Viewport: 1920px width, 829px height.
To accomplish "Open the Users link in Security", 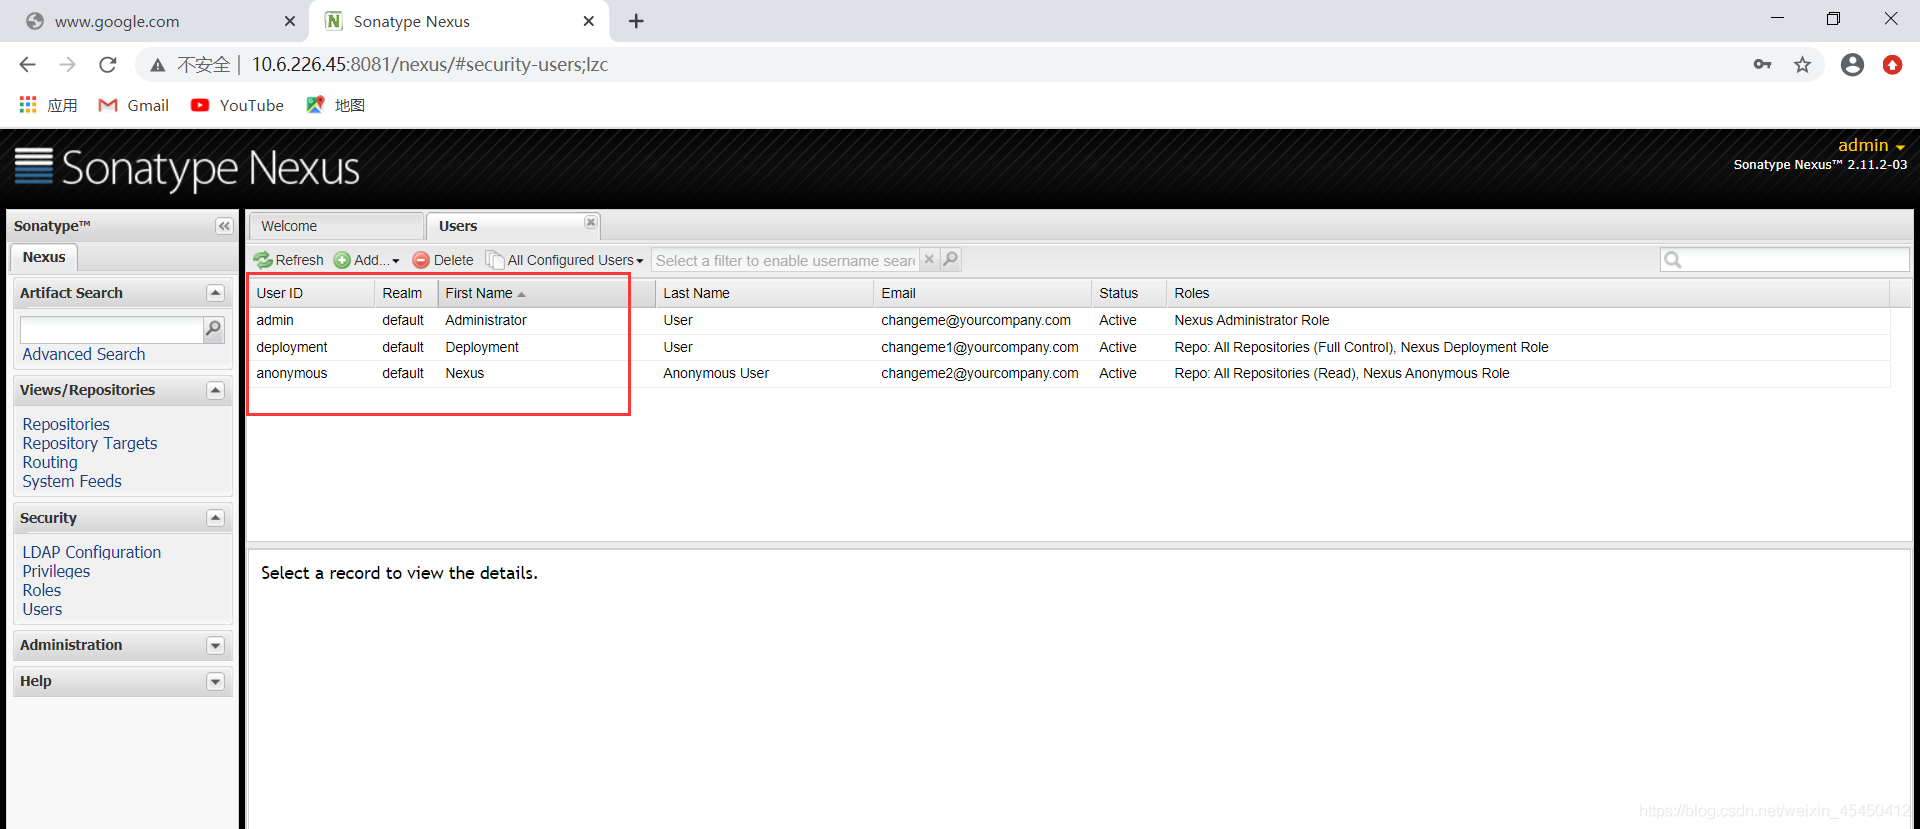I will (42, 609).
